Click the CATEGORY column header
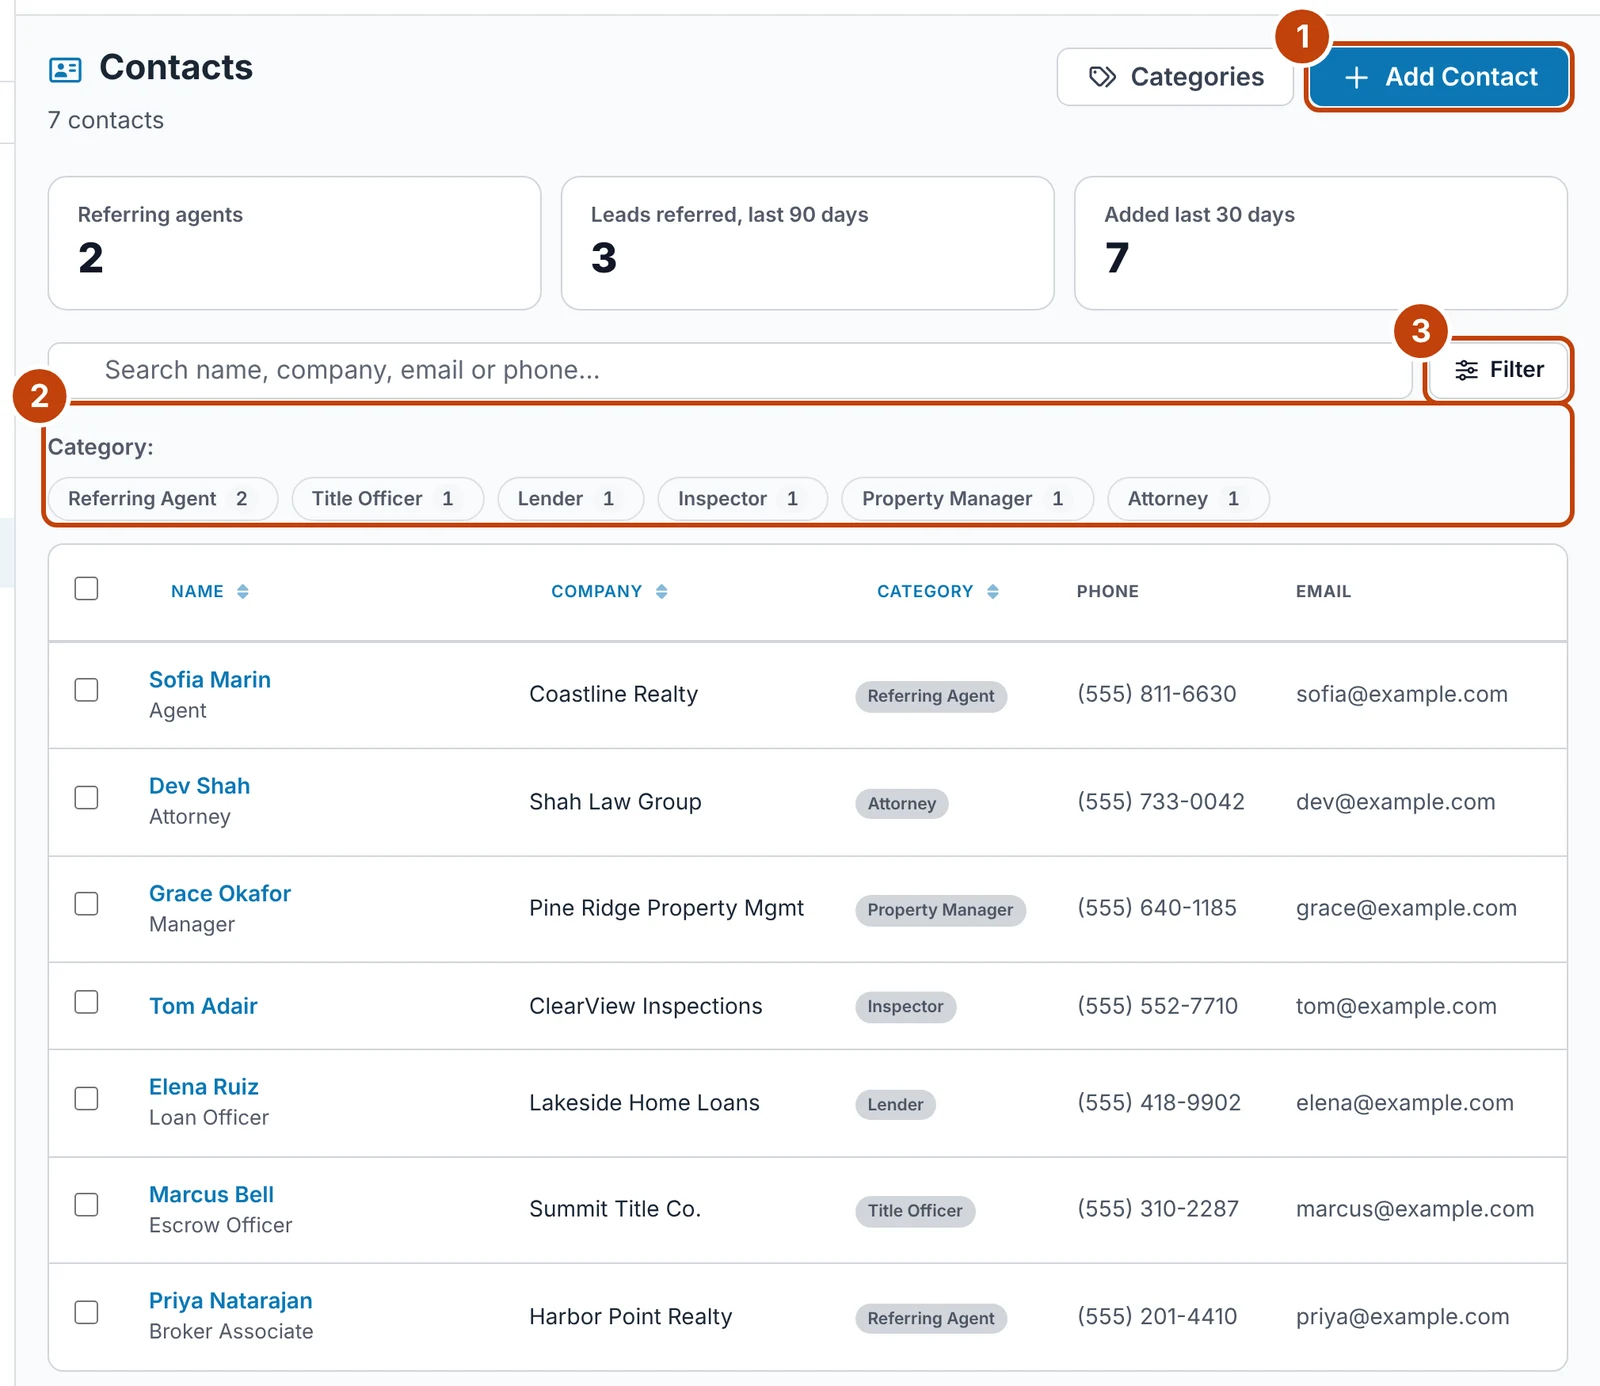Image resolution: width=1600 pixels, height=1386 pixels. [925, 592]
